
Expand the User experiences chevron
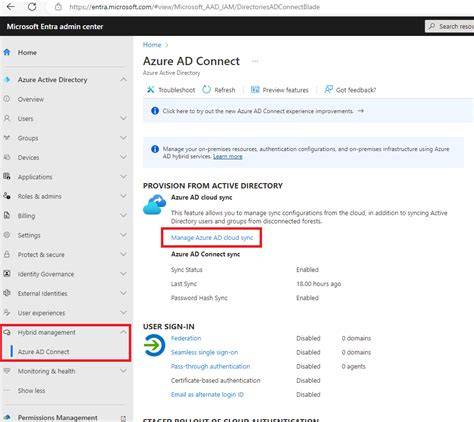[123, 313]
